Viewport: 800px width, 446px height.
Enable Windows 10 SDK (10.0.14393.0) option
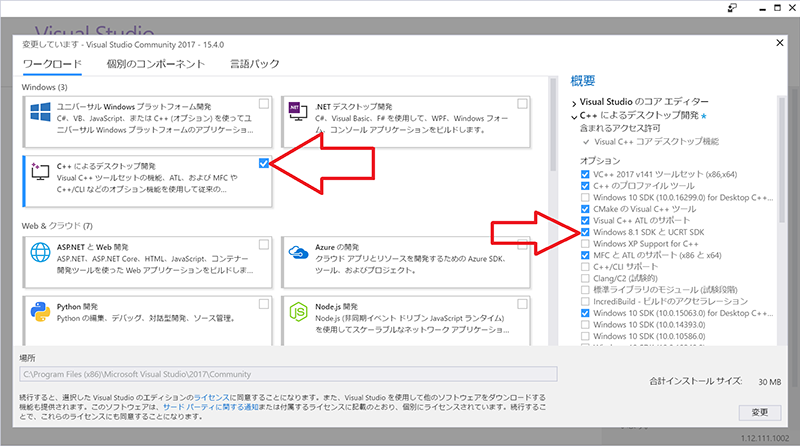point(585,325)
